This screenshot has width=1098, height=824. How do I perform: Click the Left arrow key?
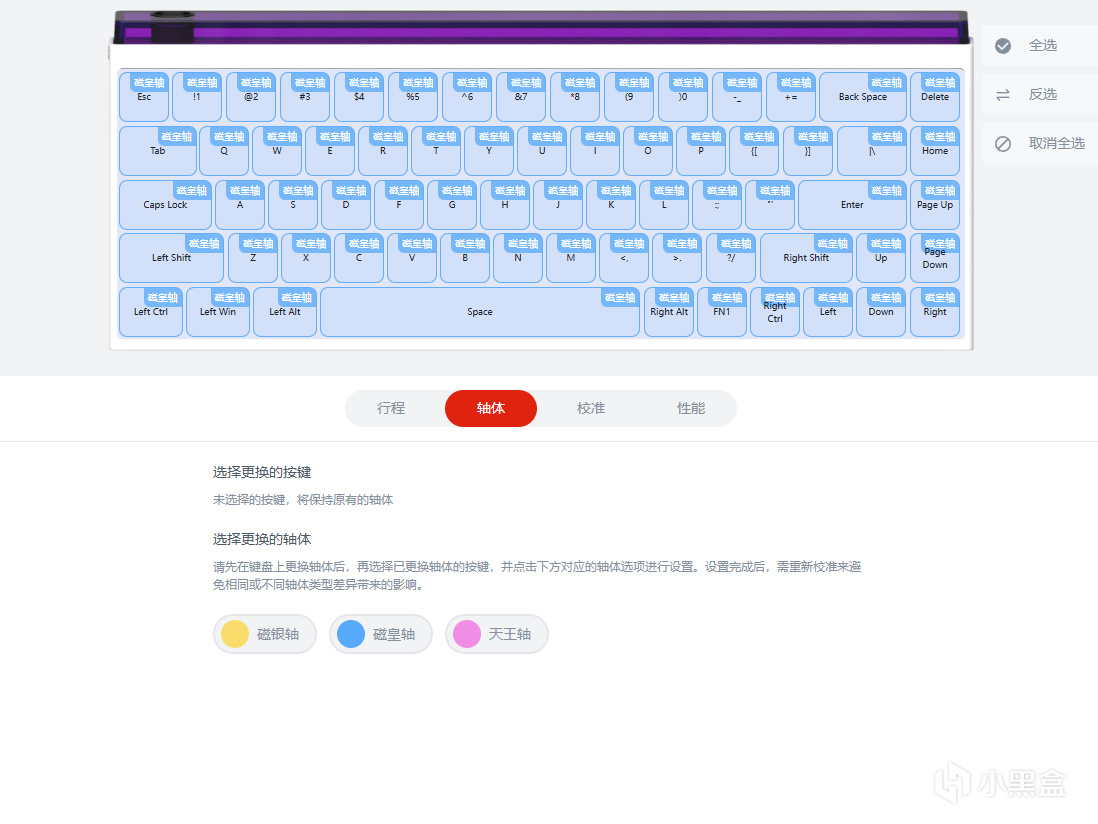coord(828,312)
